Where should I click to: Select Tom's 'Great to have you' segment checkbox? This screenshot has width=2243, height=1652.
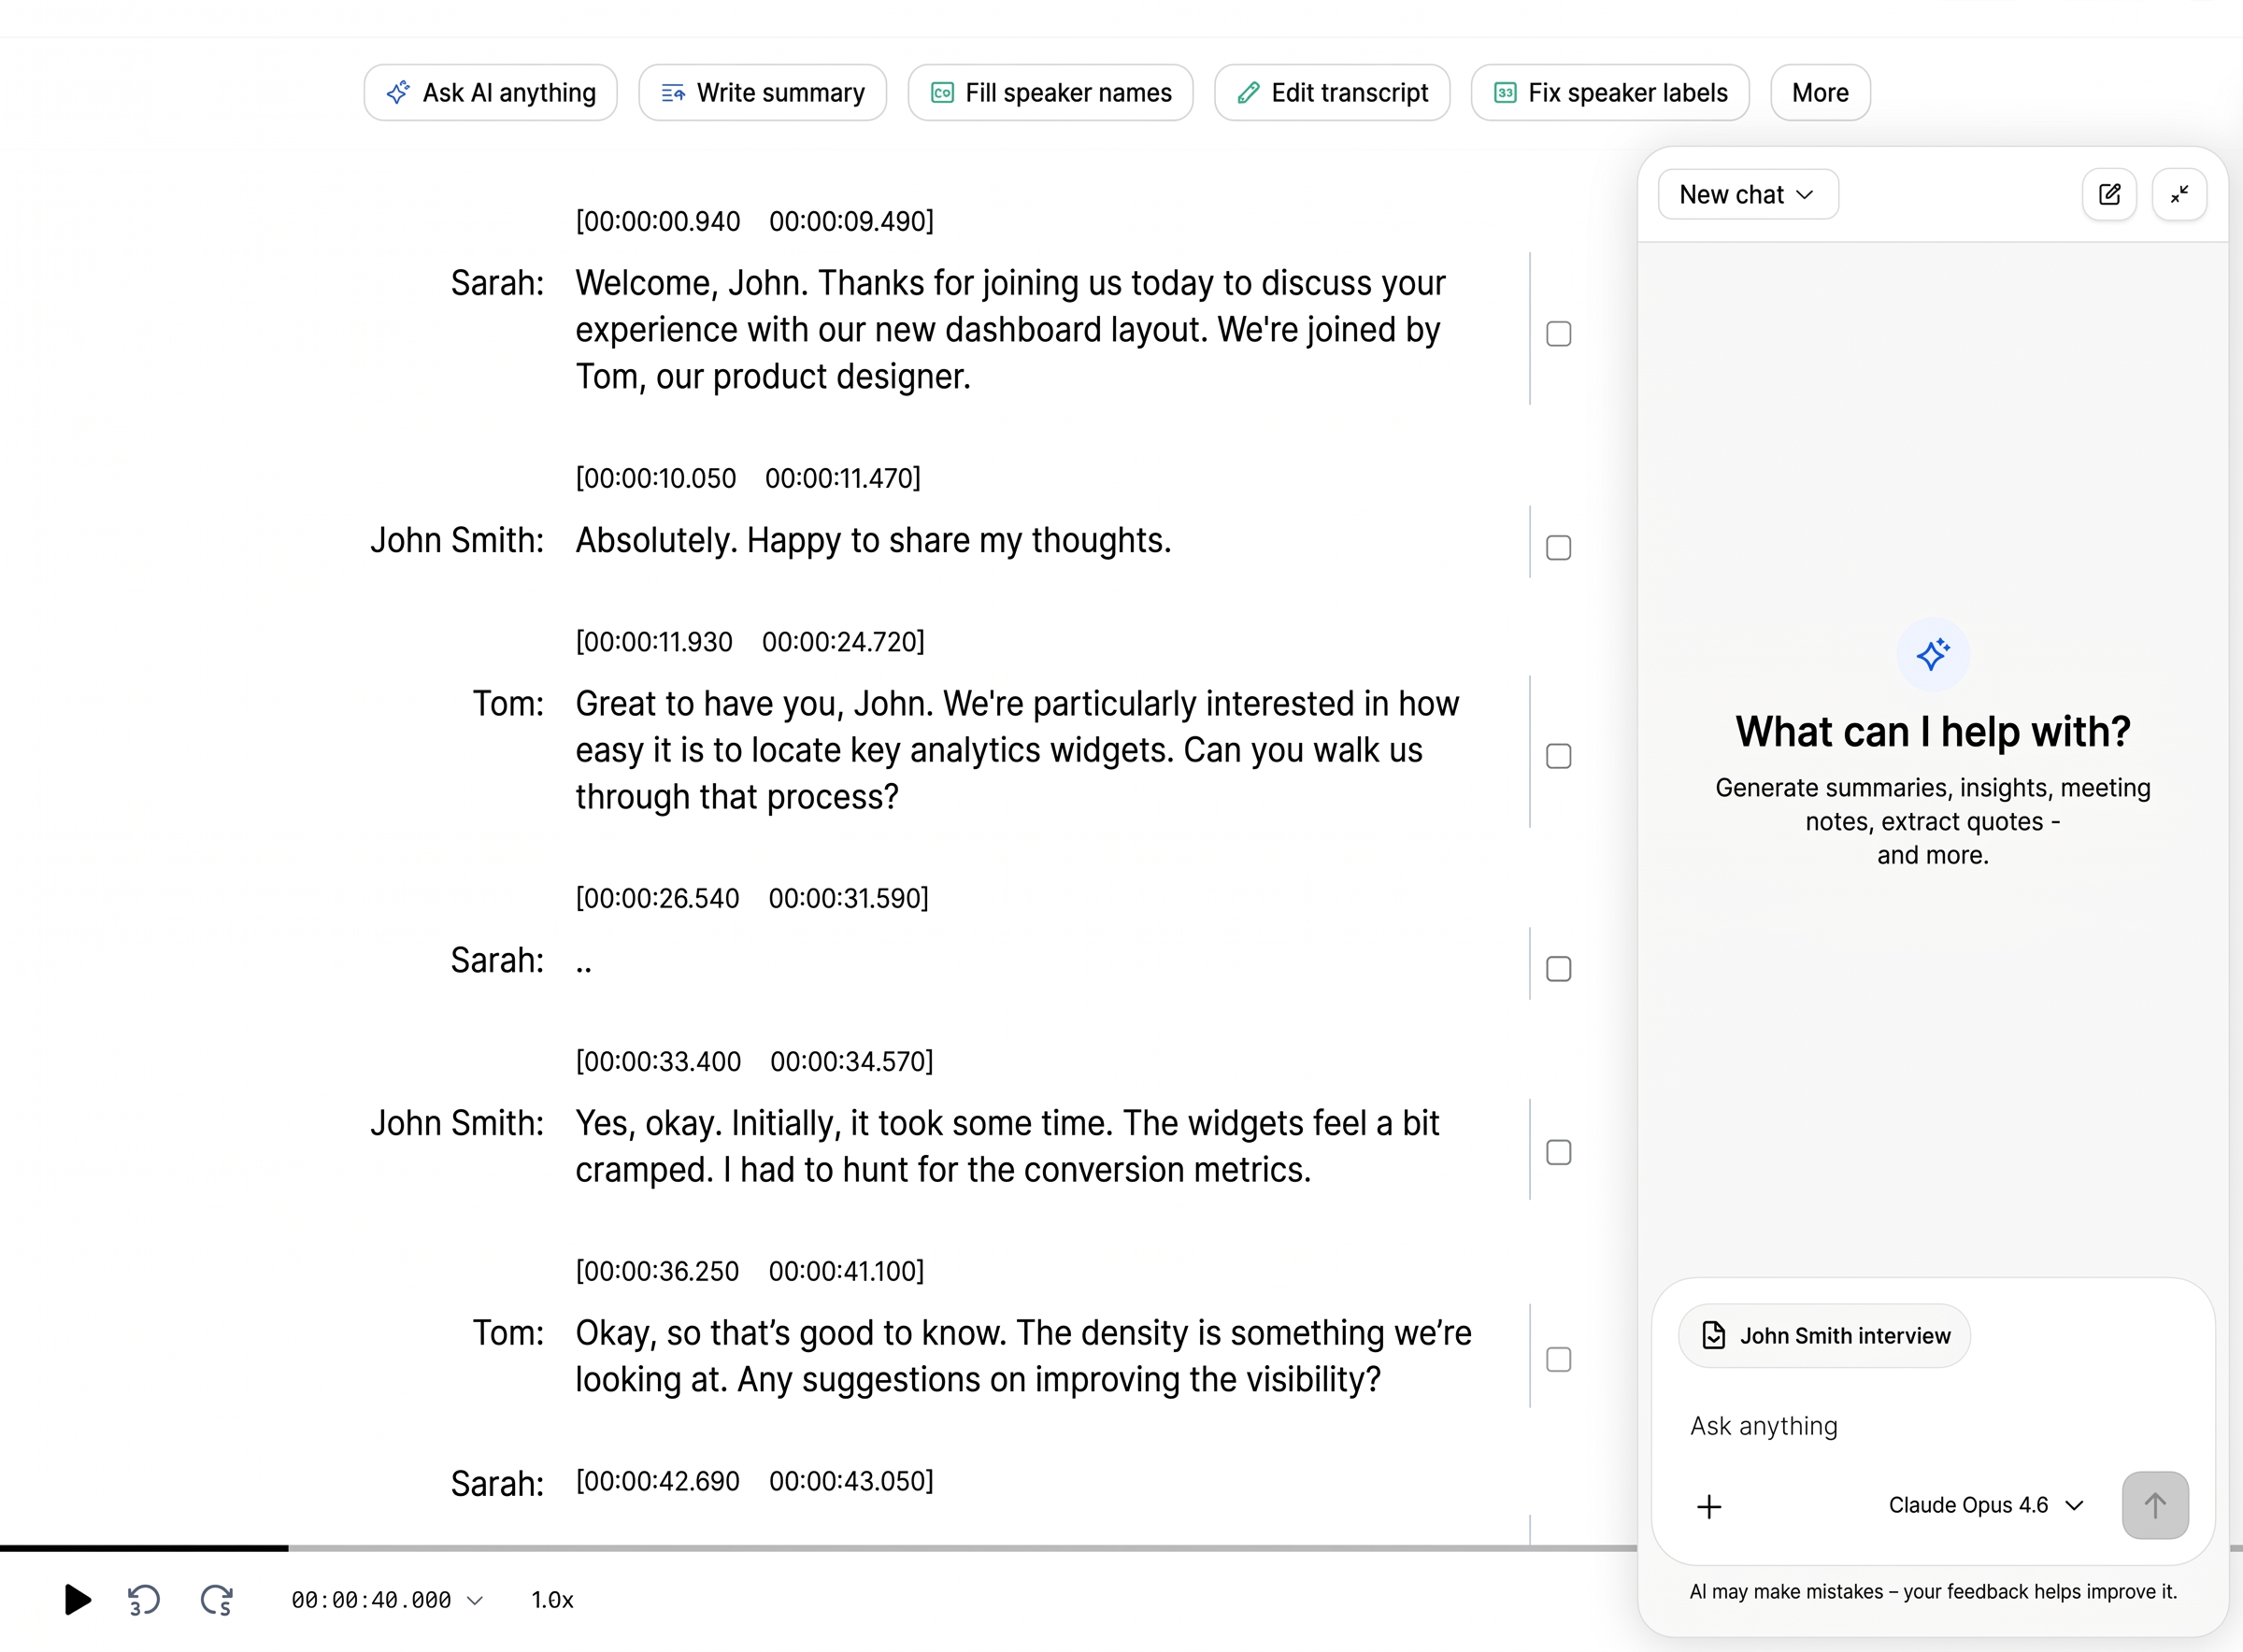(x=1558, y=756)
